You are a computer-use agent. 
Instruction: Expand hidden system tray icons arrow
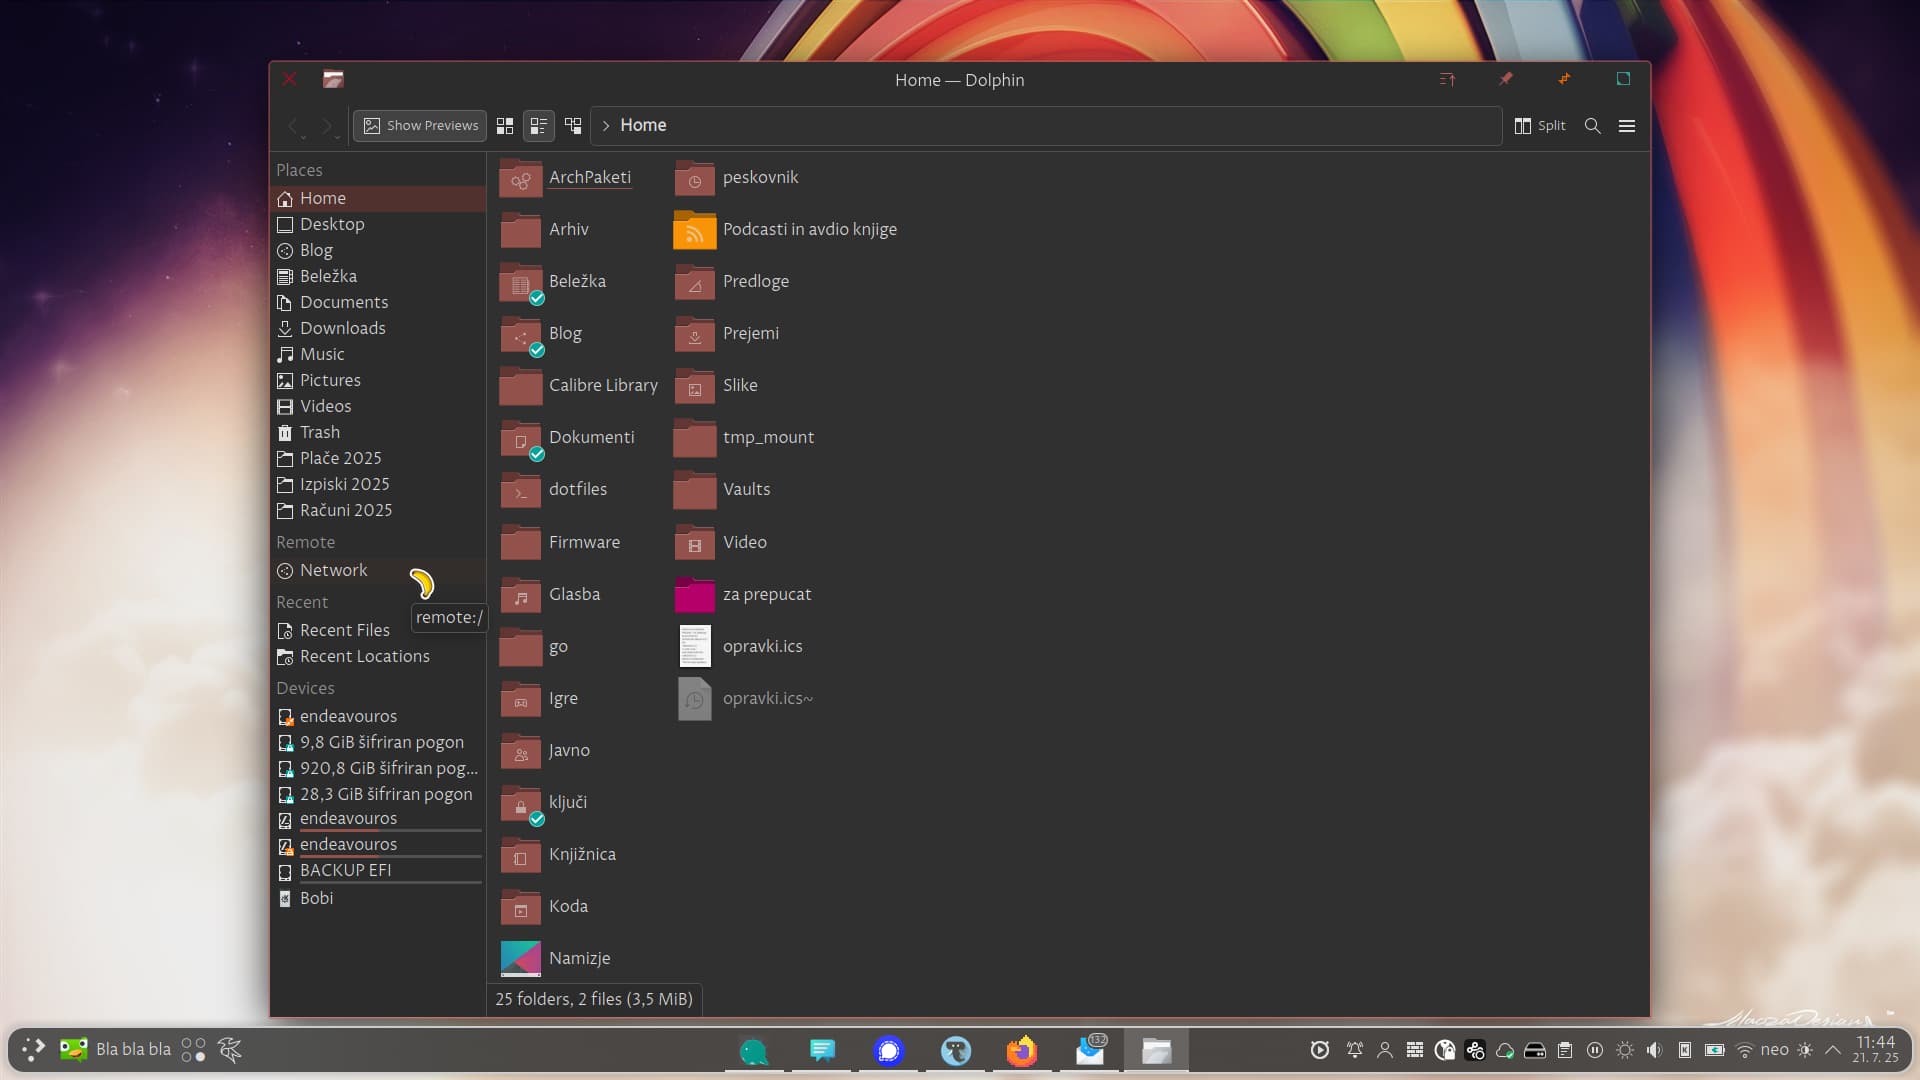tap(1833, 1050)
